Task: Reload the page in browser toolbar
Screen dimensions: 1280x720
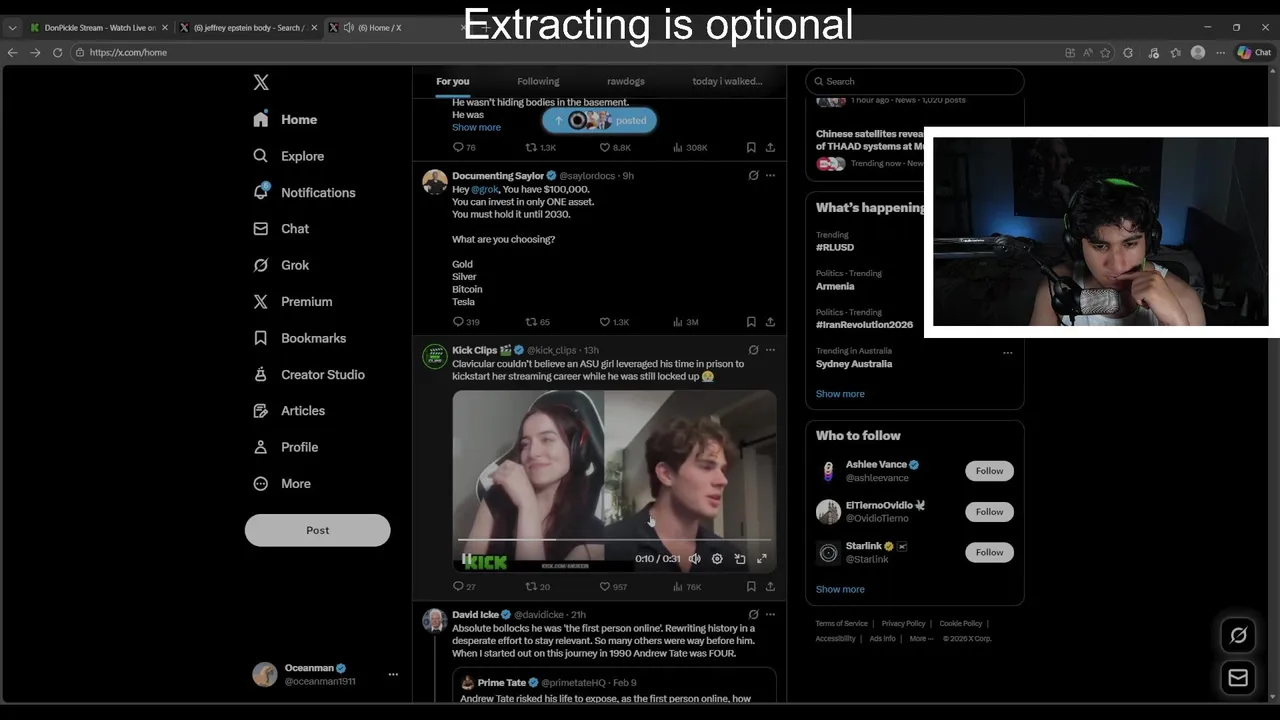Action: point(57,52)
